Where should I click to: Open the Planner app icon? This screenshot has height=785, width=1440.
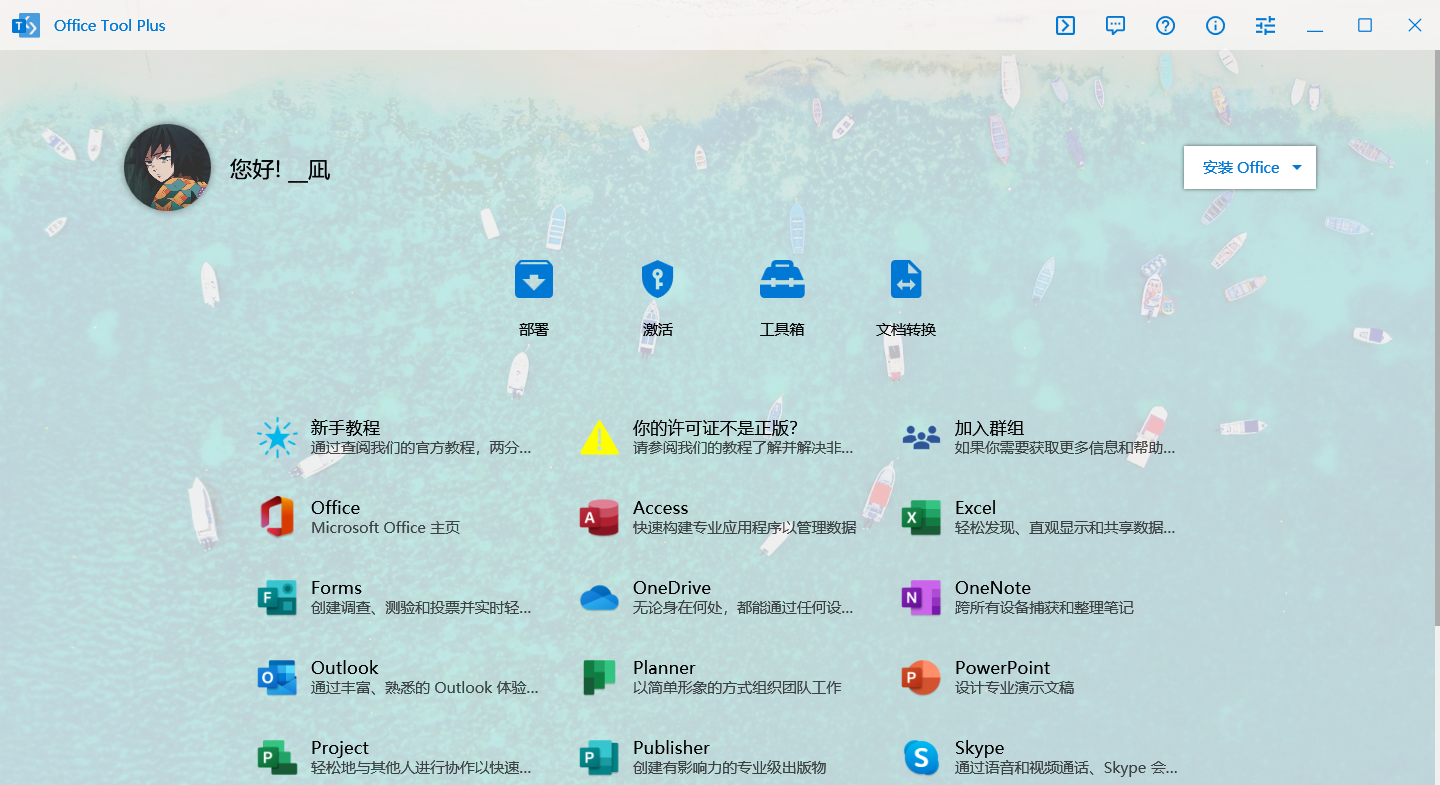click(x=599, y=677)
